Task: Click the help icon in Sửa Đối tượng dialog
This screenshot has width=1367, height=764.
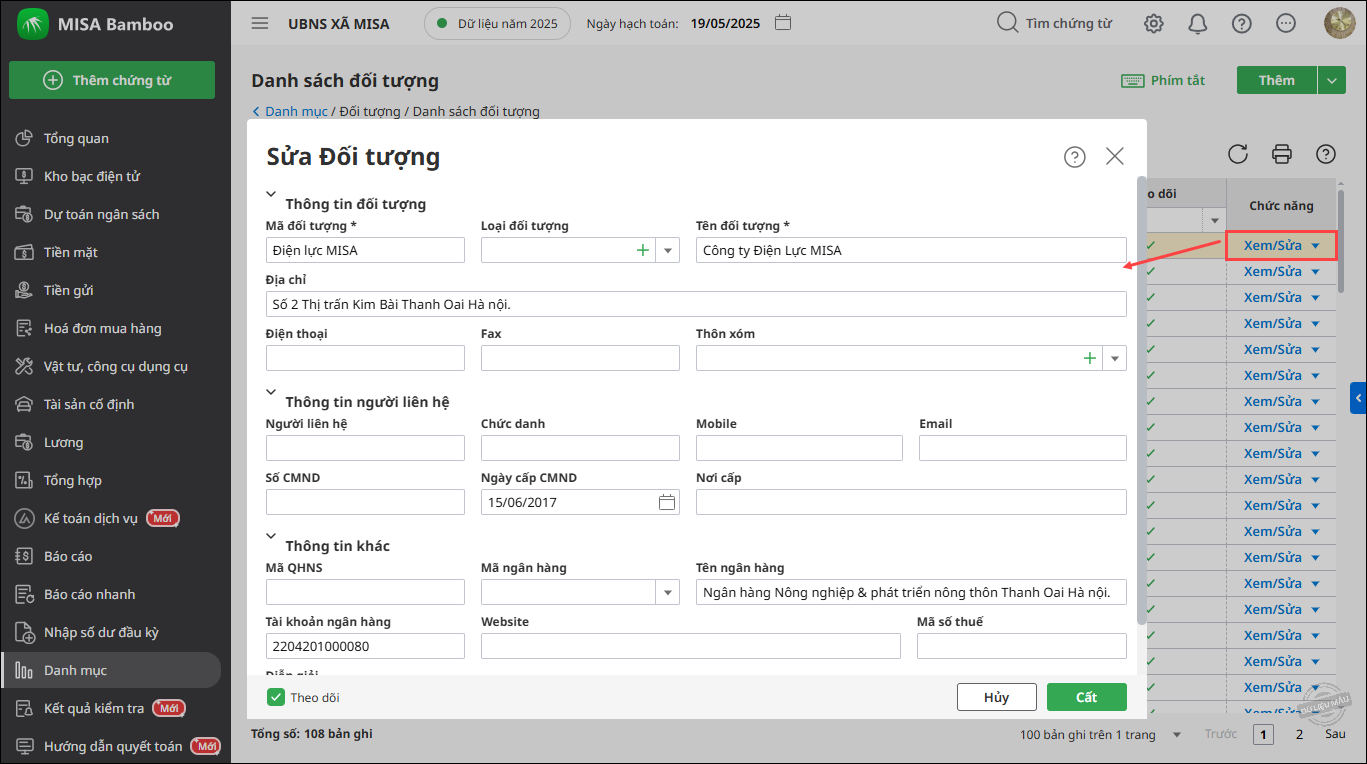Action: [1075, 157]
